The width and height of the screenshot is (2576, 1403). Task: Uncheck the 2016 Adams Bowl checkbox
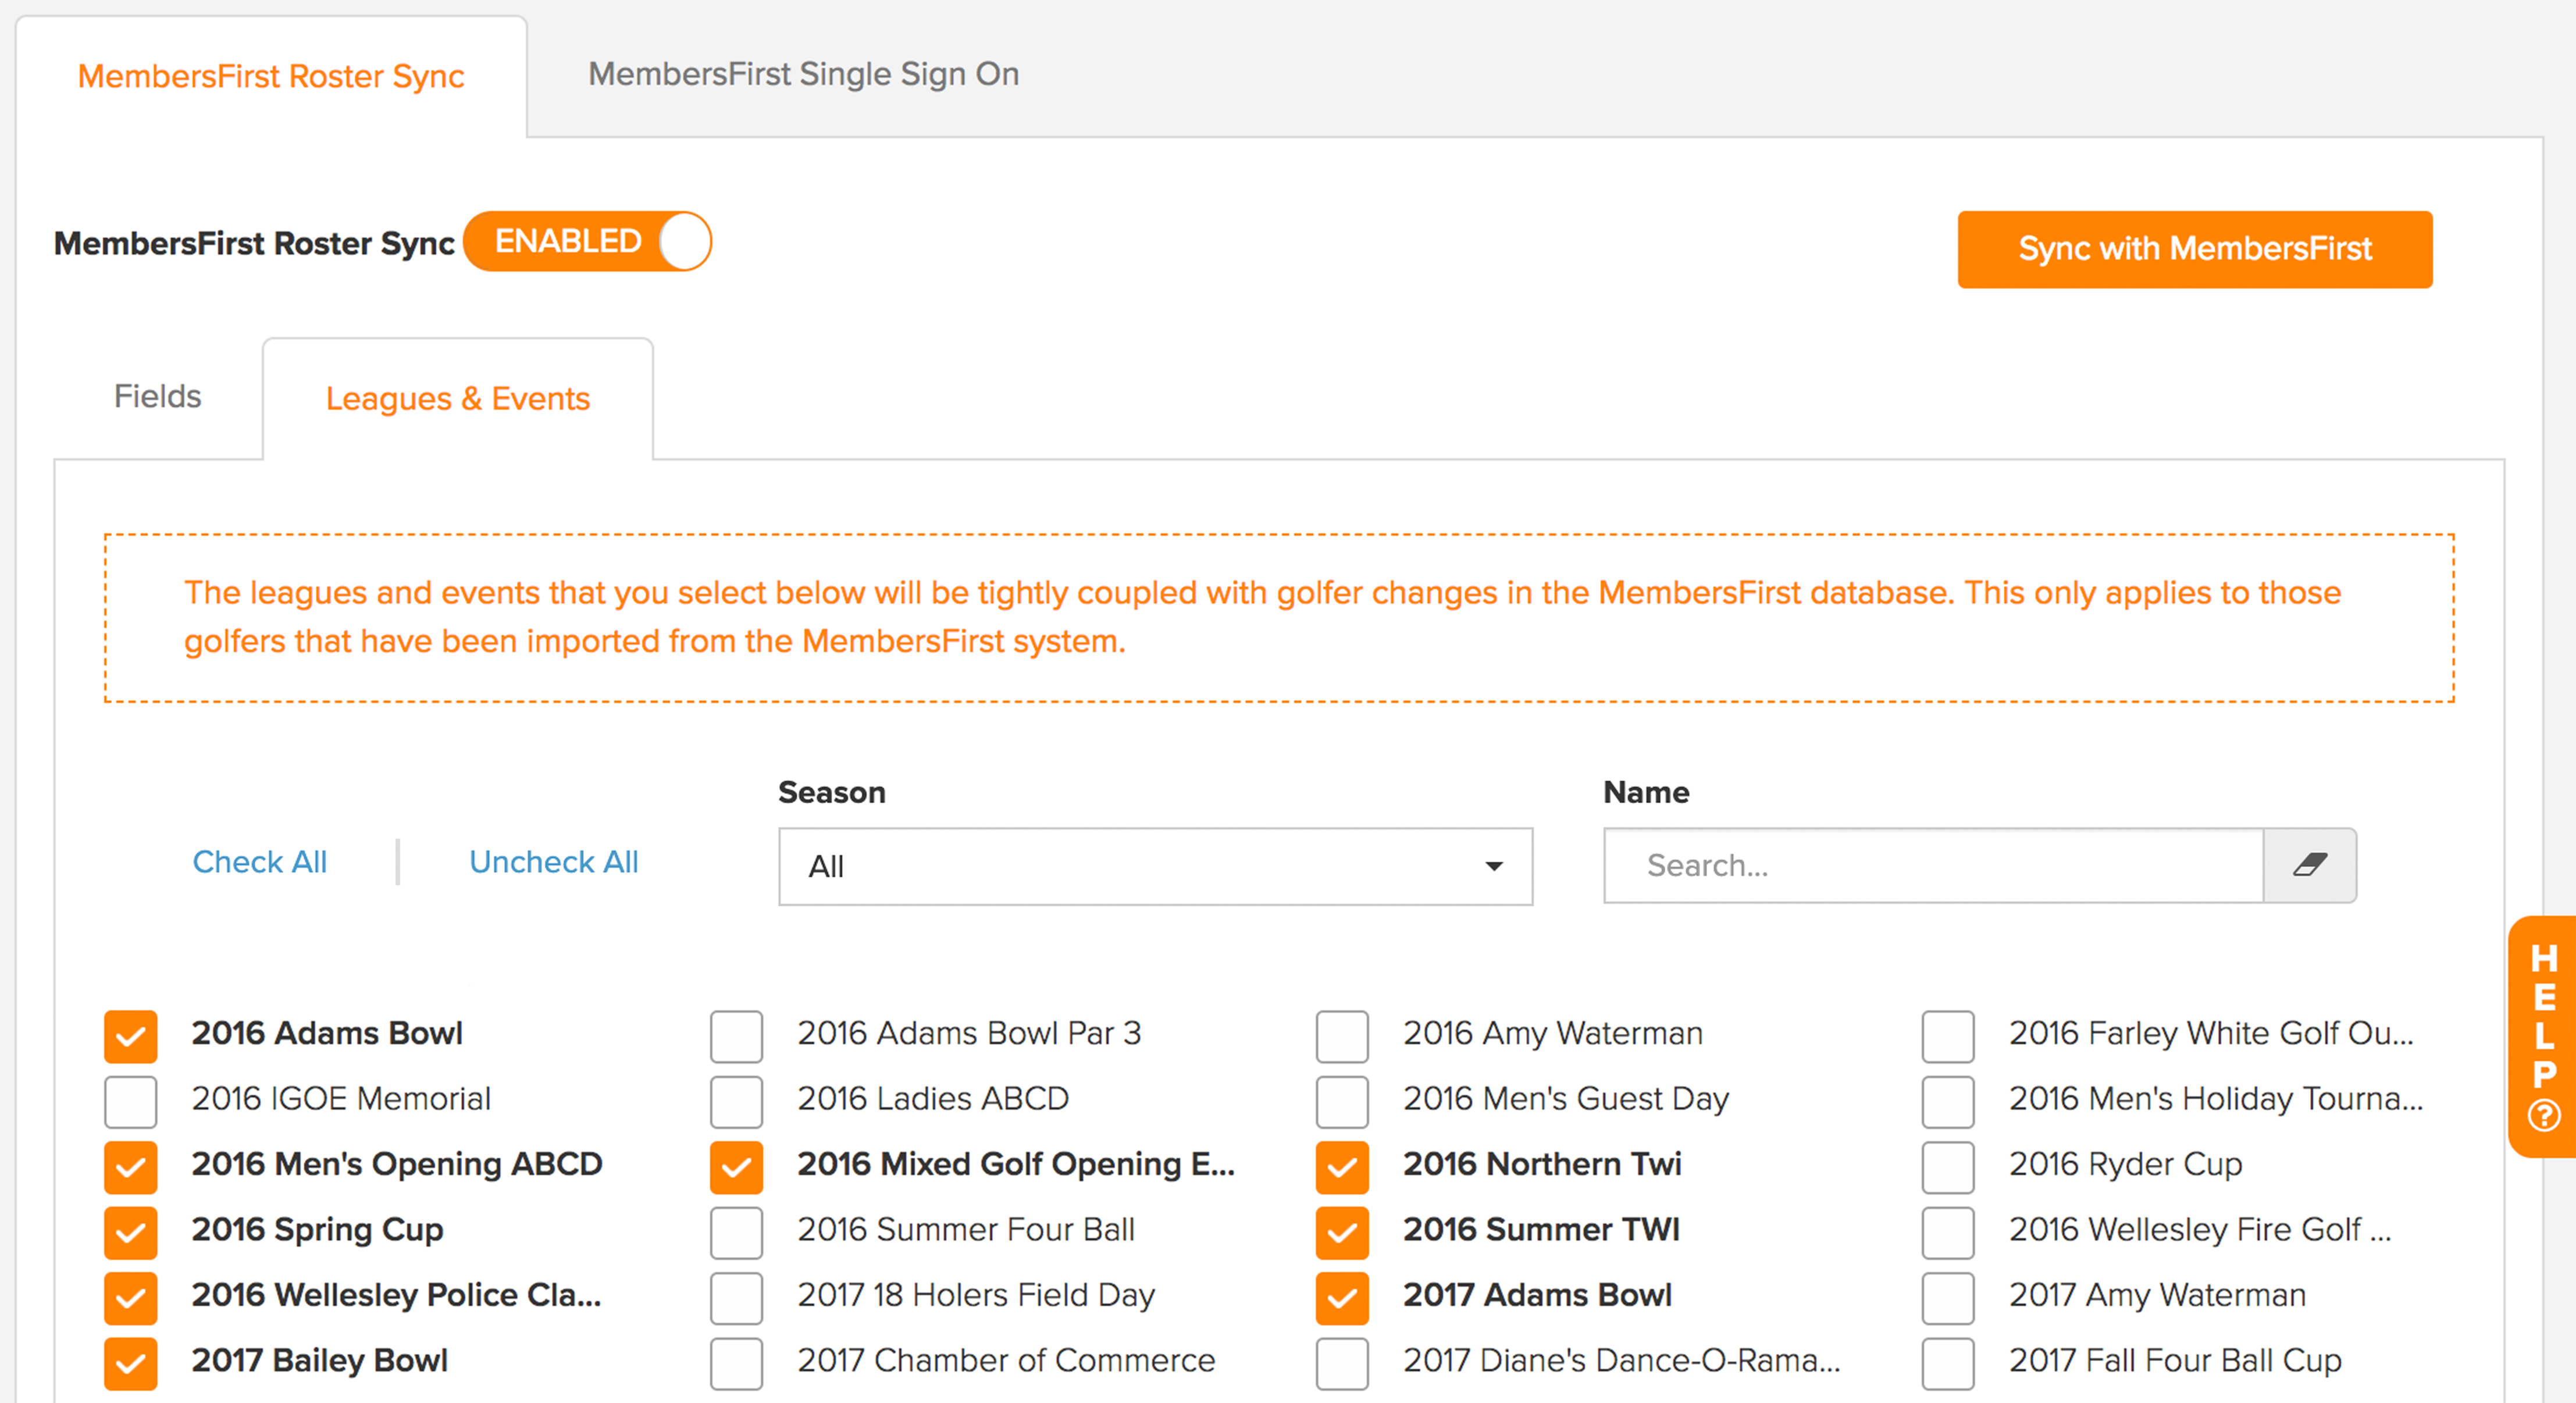tap(131, 1036)
